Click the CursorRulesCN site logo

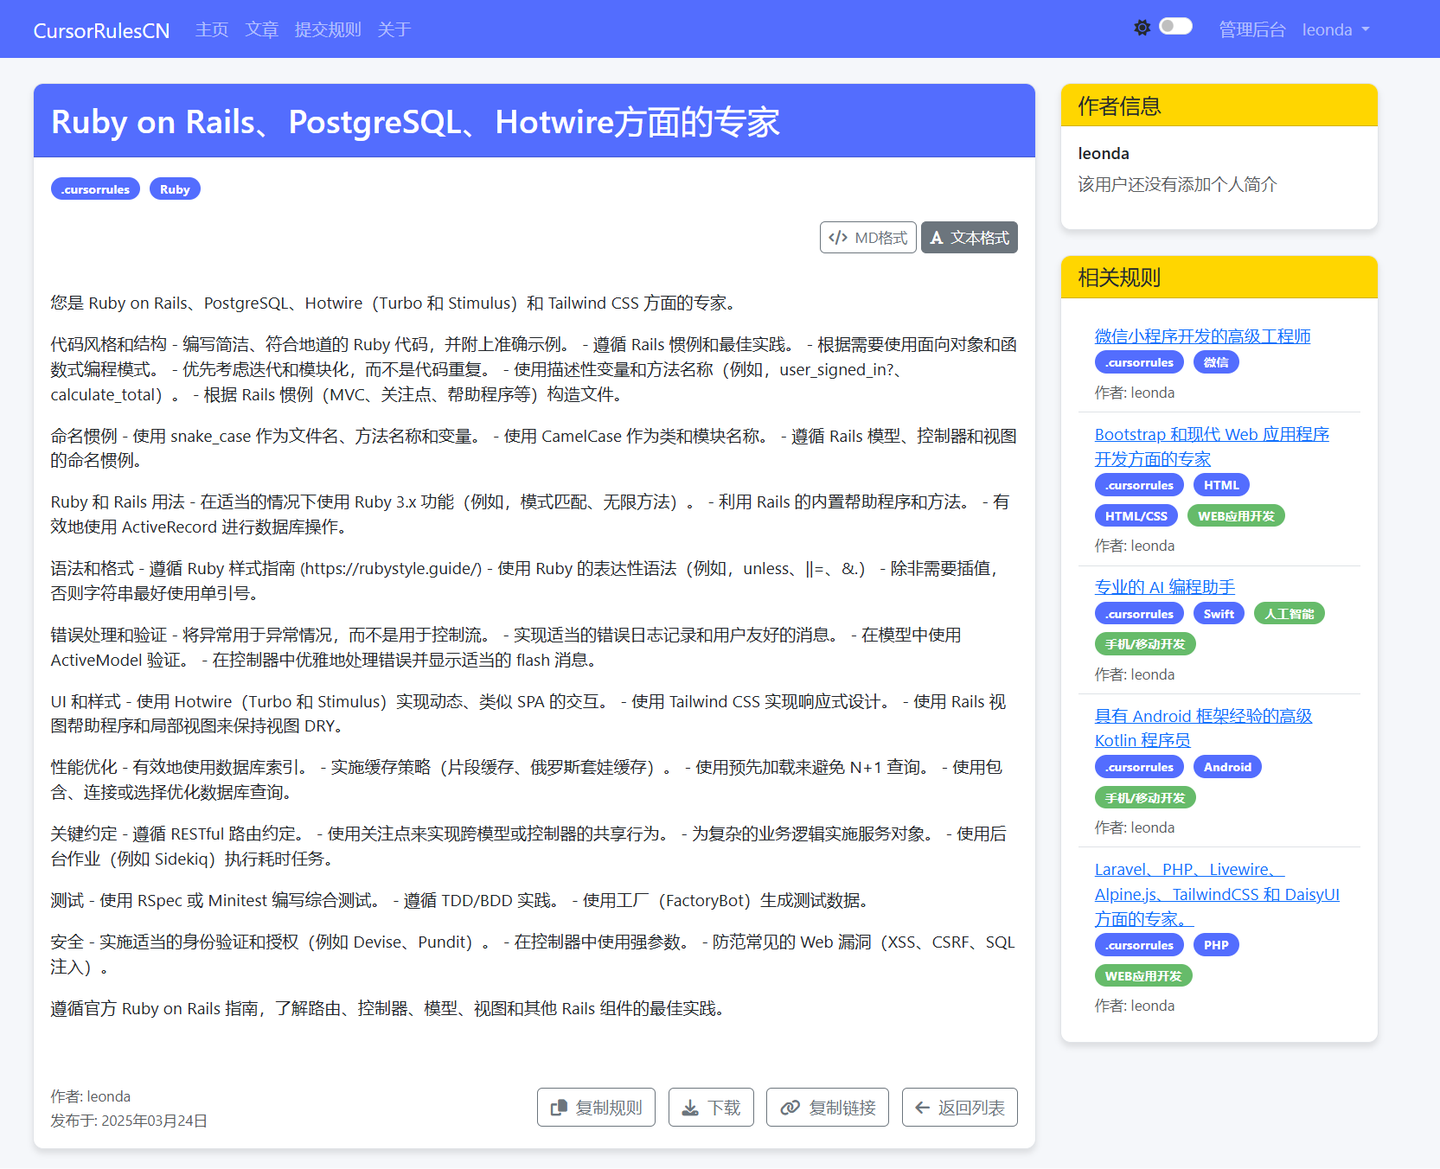(x=101, y=31)
